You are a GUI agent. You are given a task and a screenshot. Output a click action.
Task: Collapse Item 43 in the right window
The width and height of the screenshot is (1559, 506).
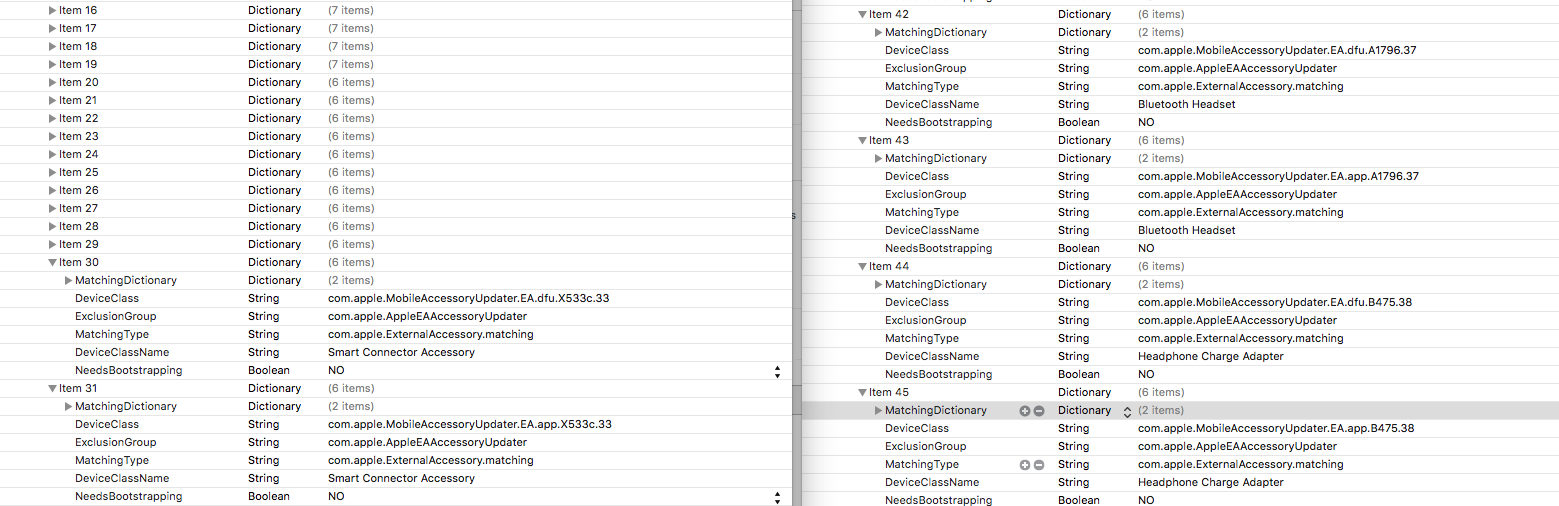(x=863, y=141)
